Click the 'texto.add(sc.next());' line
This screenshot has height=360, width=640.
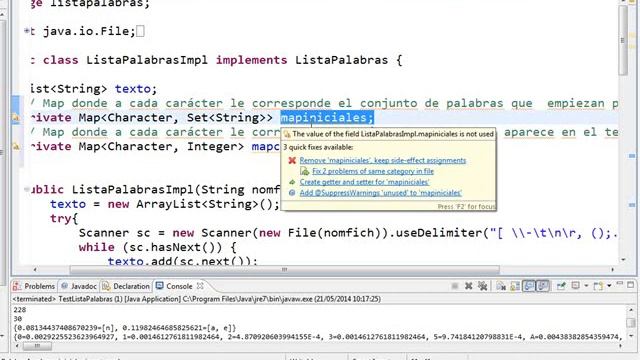point(182,261)
